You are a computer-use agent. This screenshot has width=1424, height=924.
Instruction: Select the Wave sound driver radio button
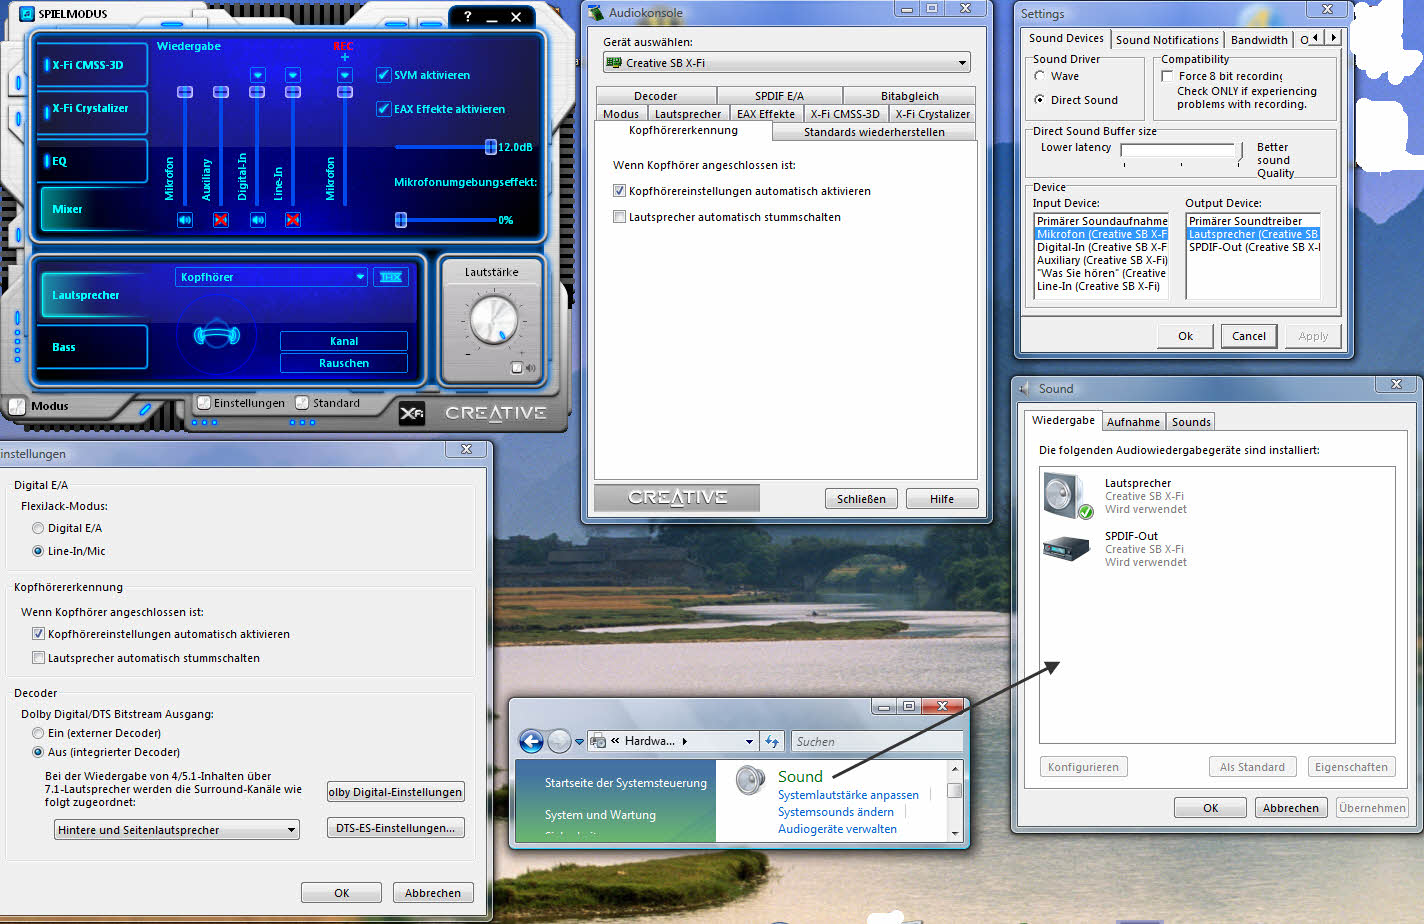coord(1040,76)
